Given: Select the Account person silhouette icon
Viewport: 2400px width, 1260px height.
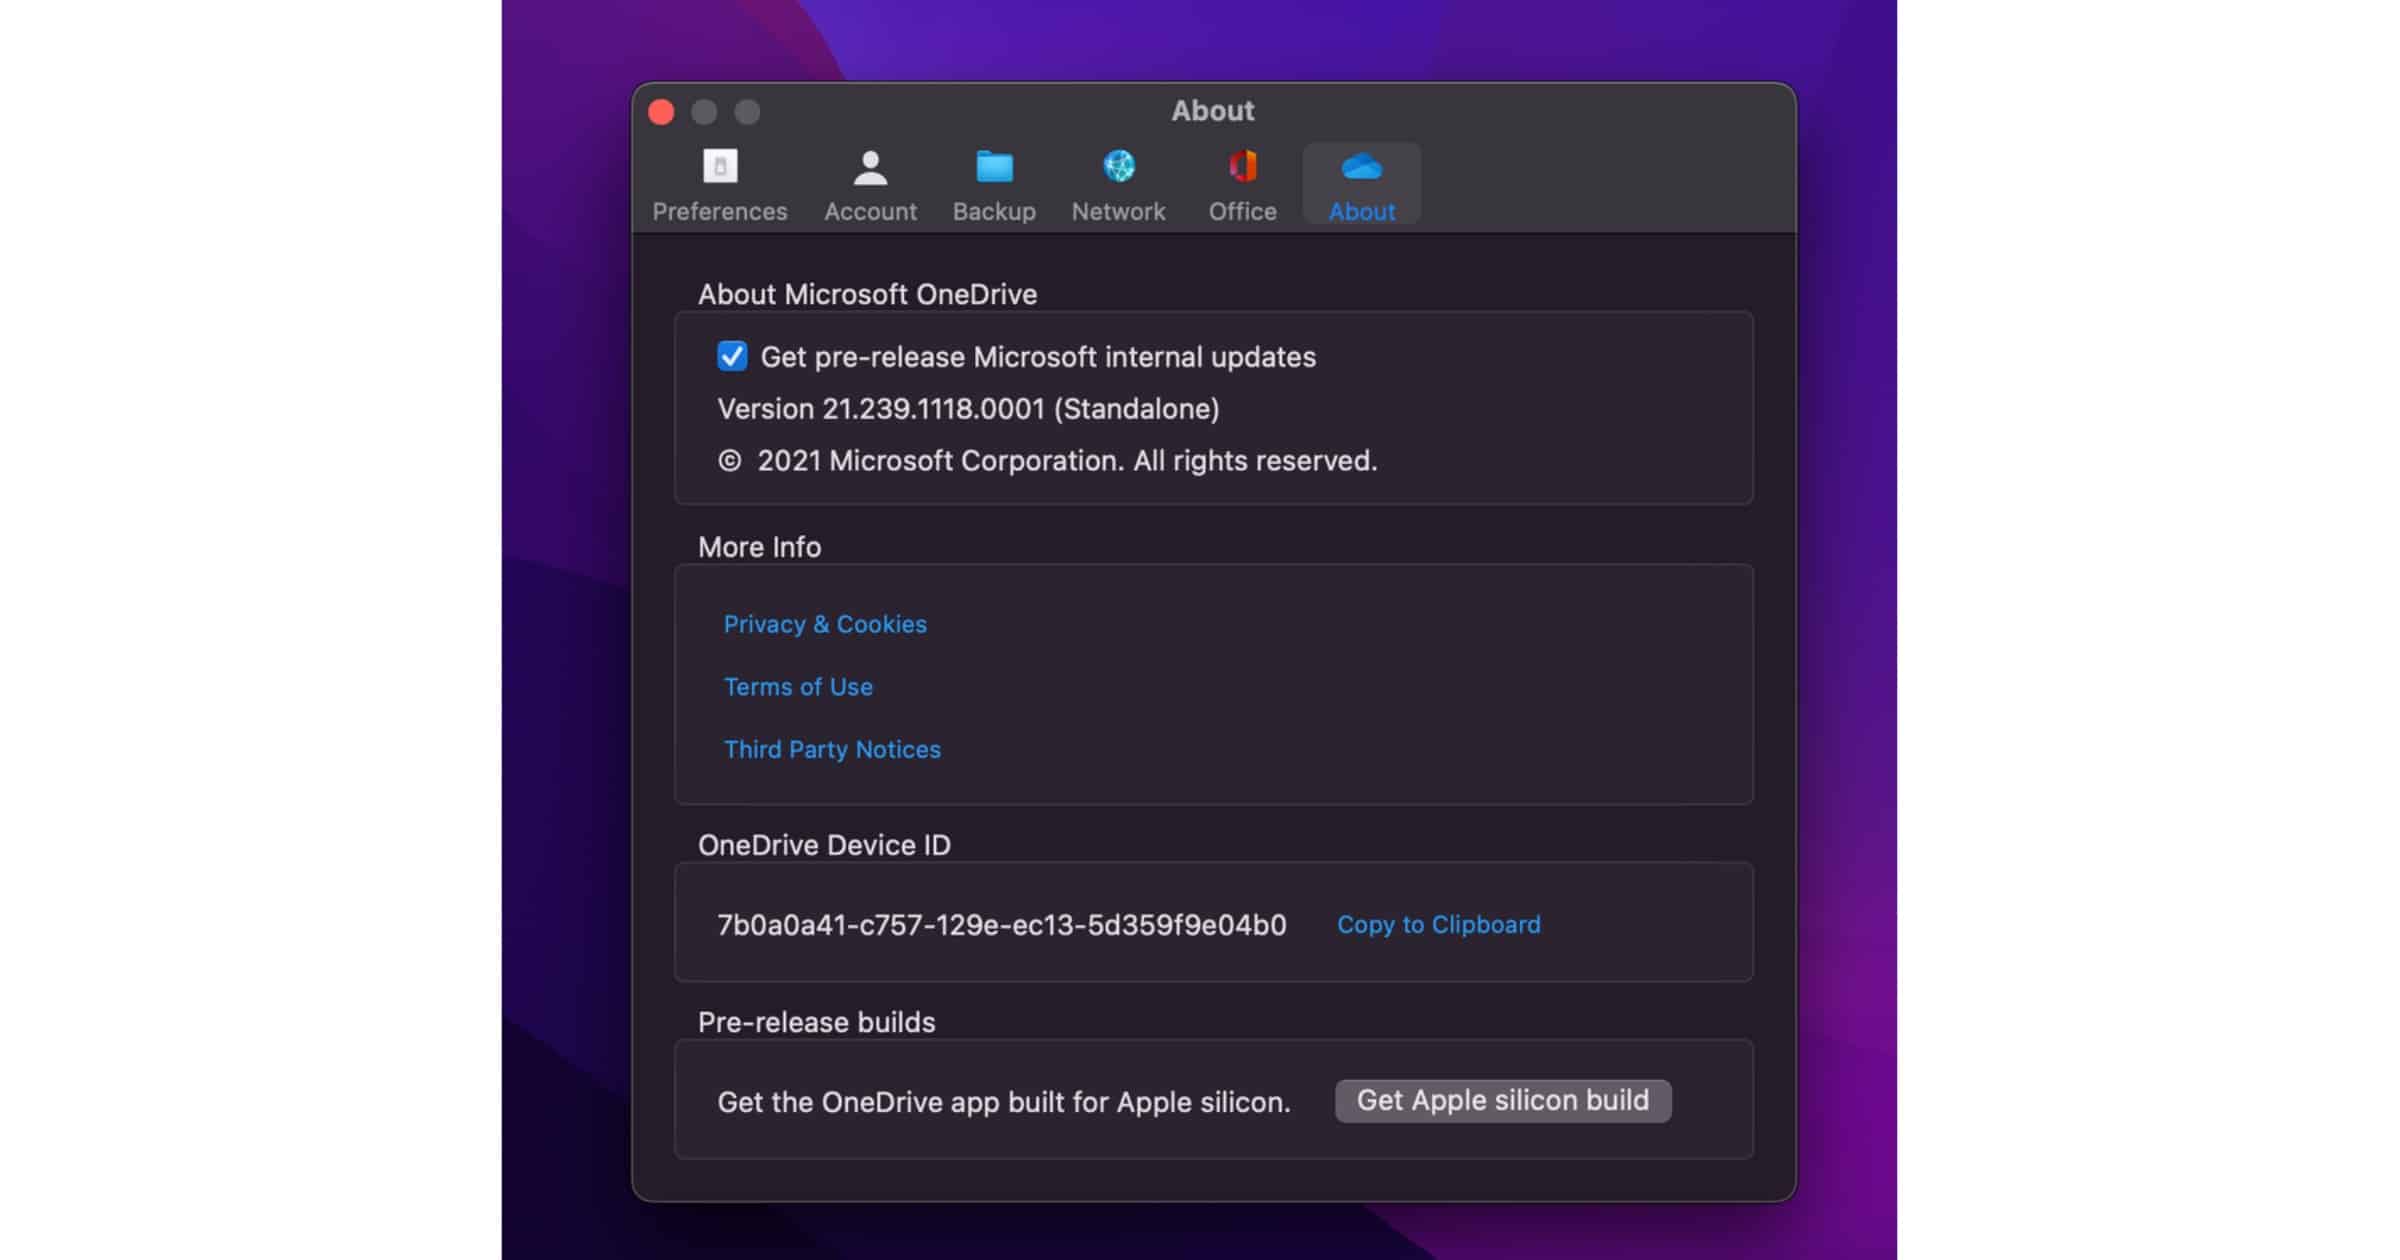Looking at the screenshot, I should [870, 167].
